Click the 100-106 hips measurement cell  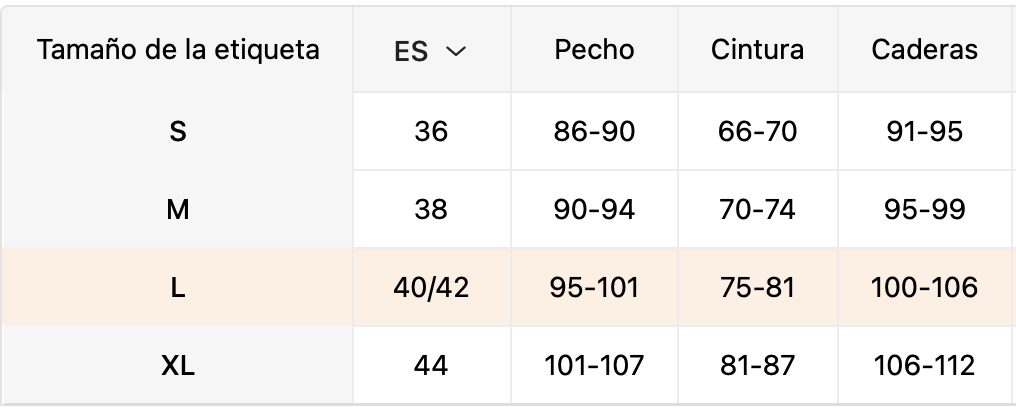point(925,287)
